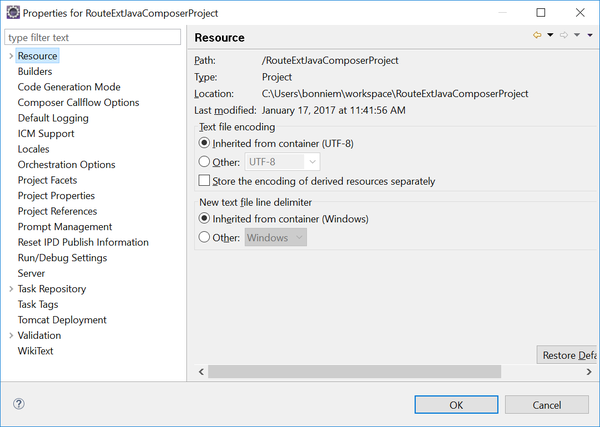Click the horizontal scrollbar thumb
600x427 pixels.
tap(354, 372)
